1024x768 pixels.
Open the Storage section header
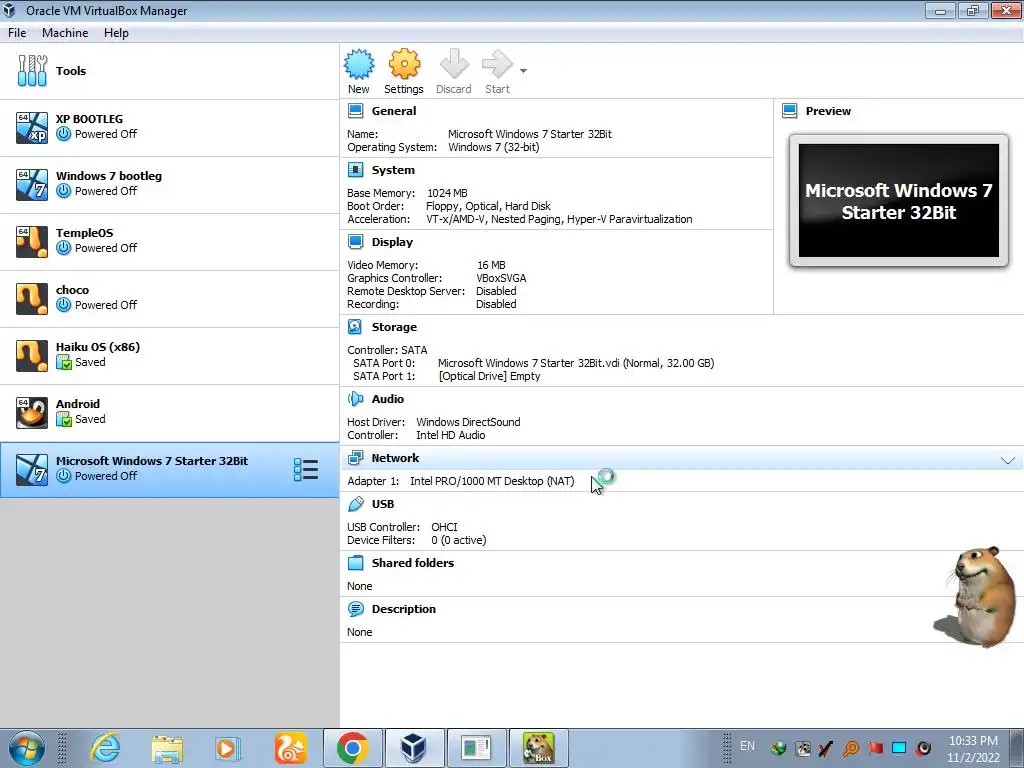(394, 327)
